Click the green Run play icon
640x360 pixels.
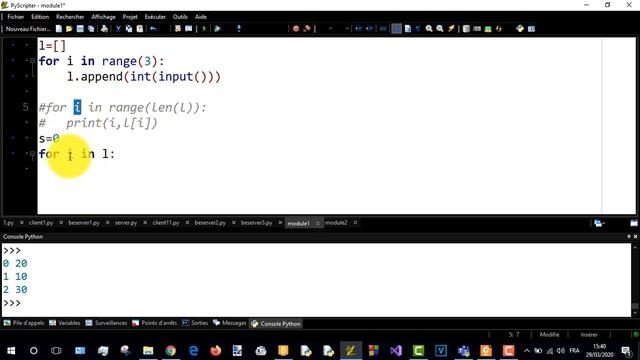[204, 29]
